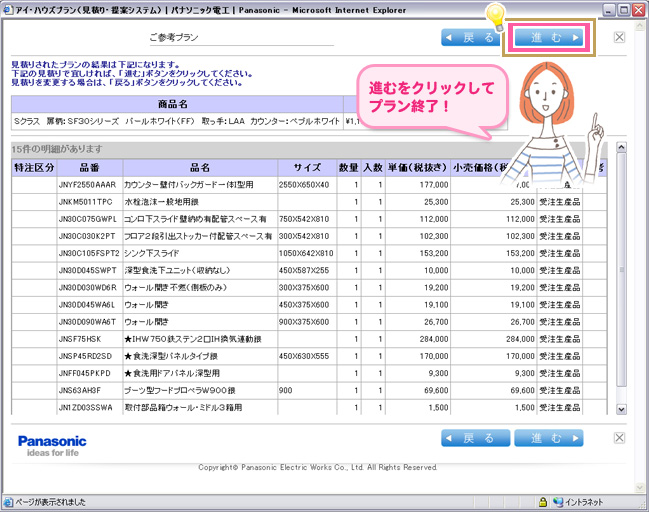Screen dimensions: 649x512
Task: Click the 品番 column header
Action: [89, 167]
